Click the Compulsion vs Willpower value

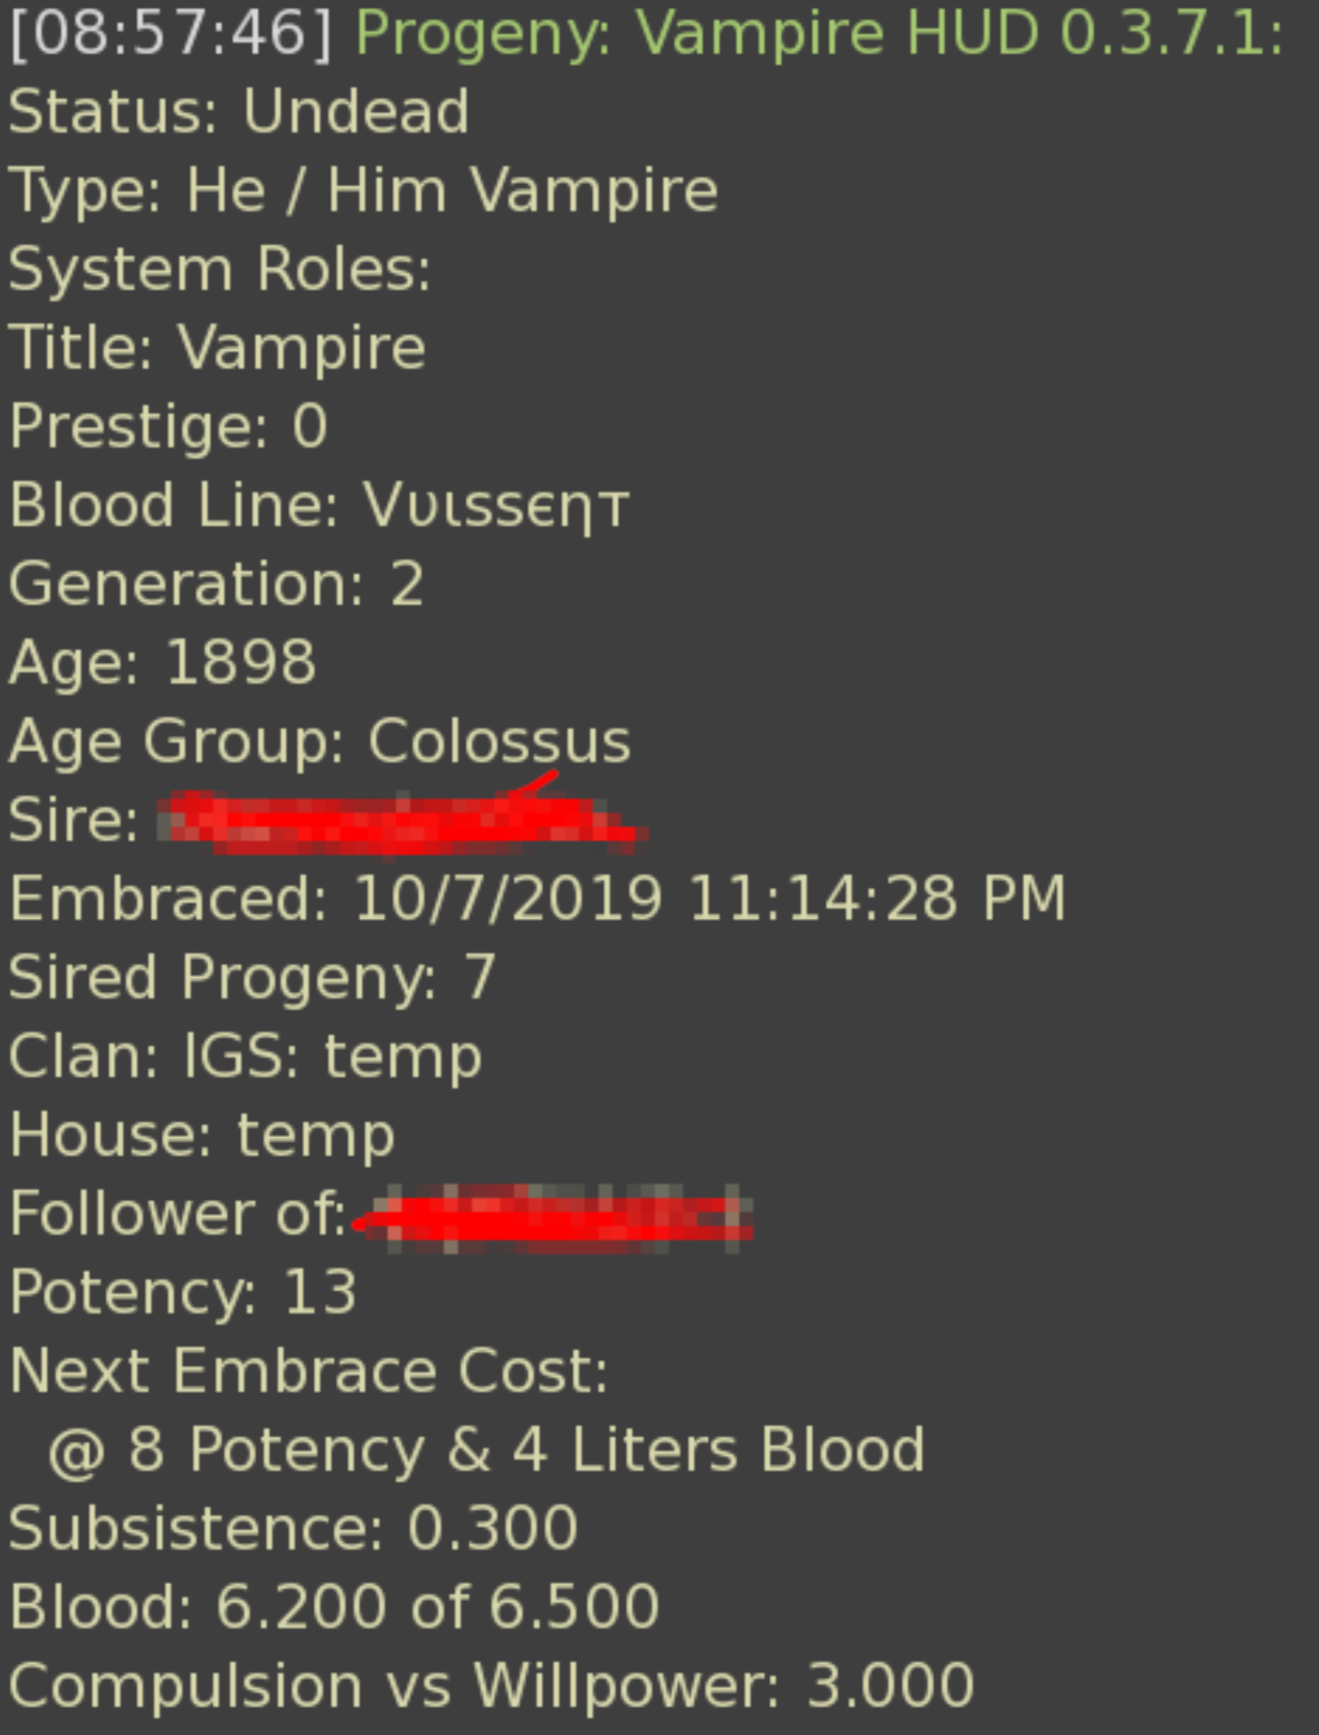[x=889, y=1686]
